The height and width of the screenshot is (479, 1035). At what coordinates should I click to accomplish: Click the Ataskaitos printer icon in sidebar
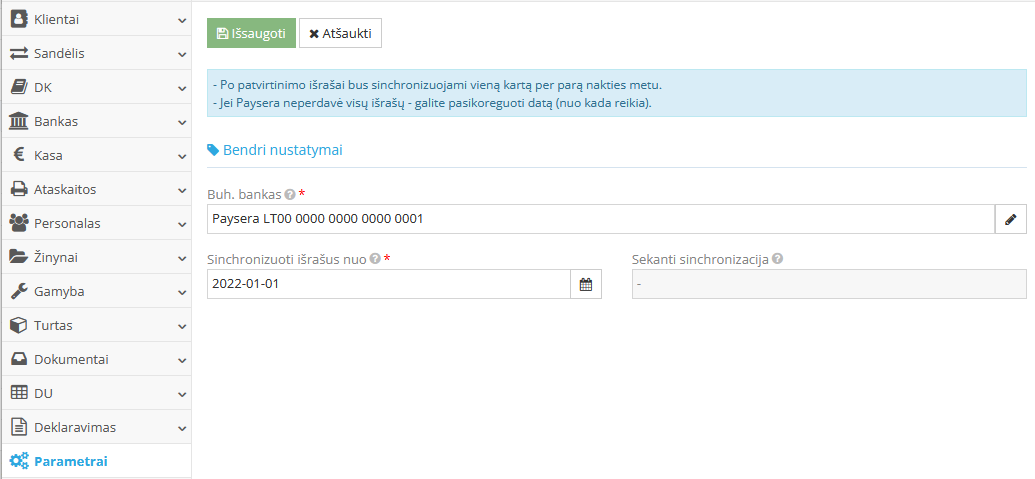[x=18, y=189]
